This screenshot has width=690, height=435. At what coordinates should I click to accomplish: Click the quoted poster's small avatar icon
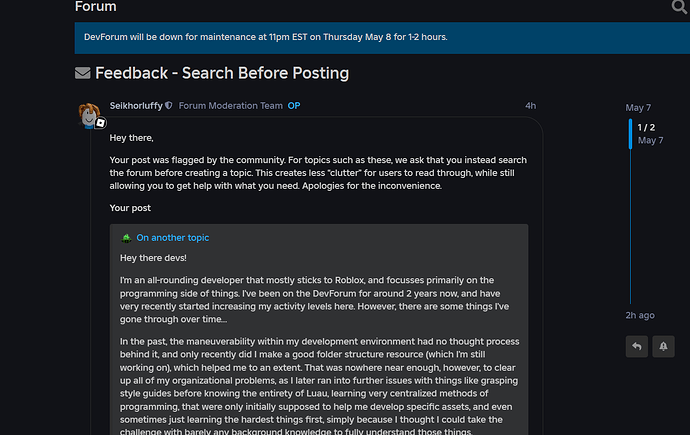click(126, 238)
